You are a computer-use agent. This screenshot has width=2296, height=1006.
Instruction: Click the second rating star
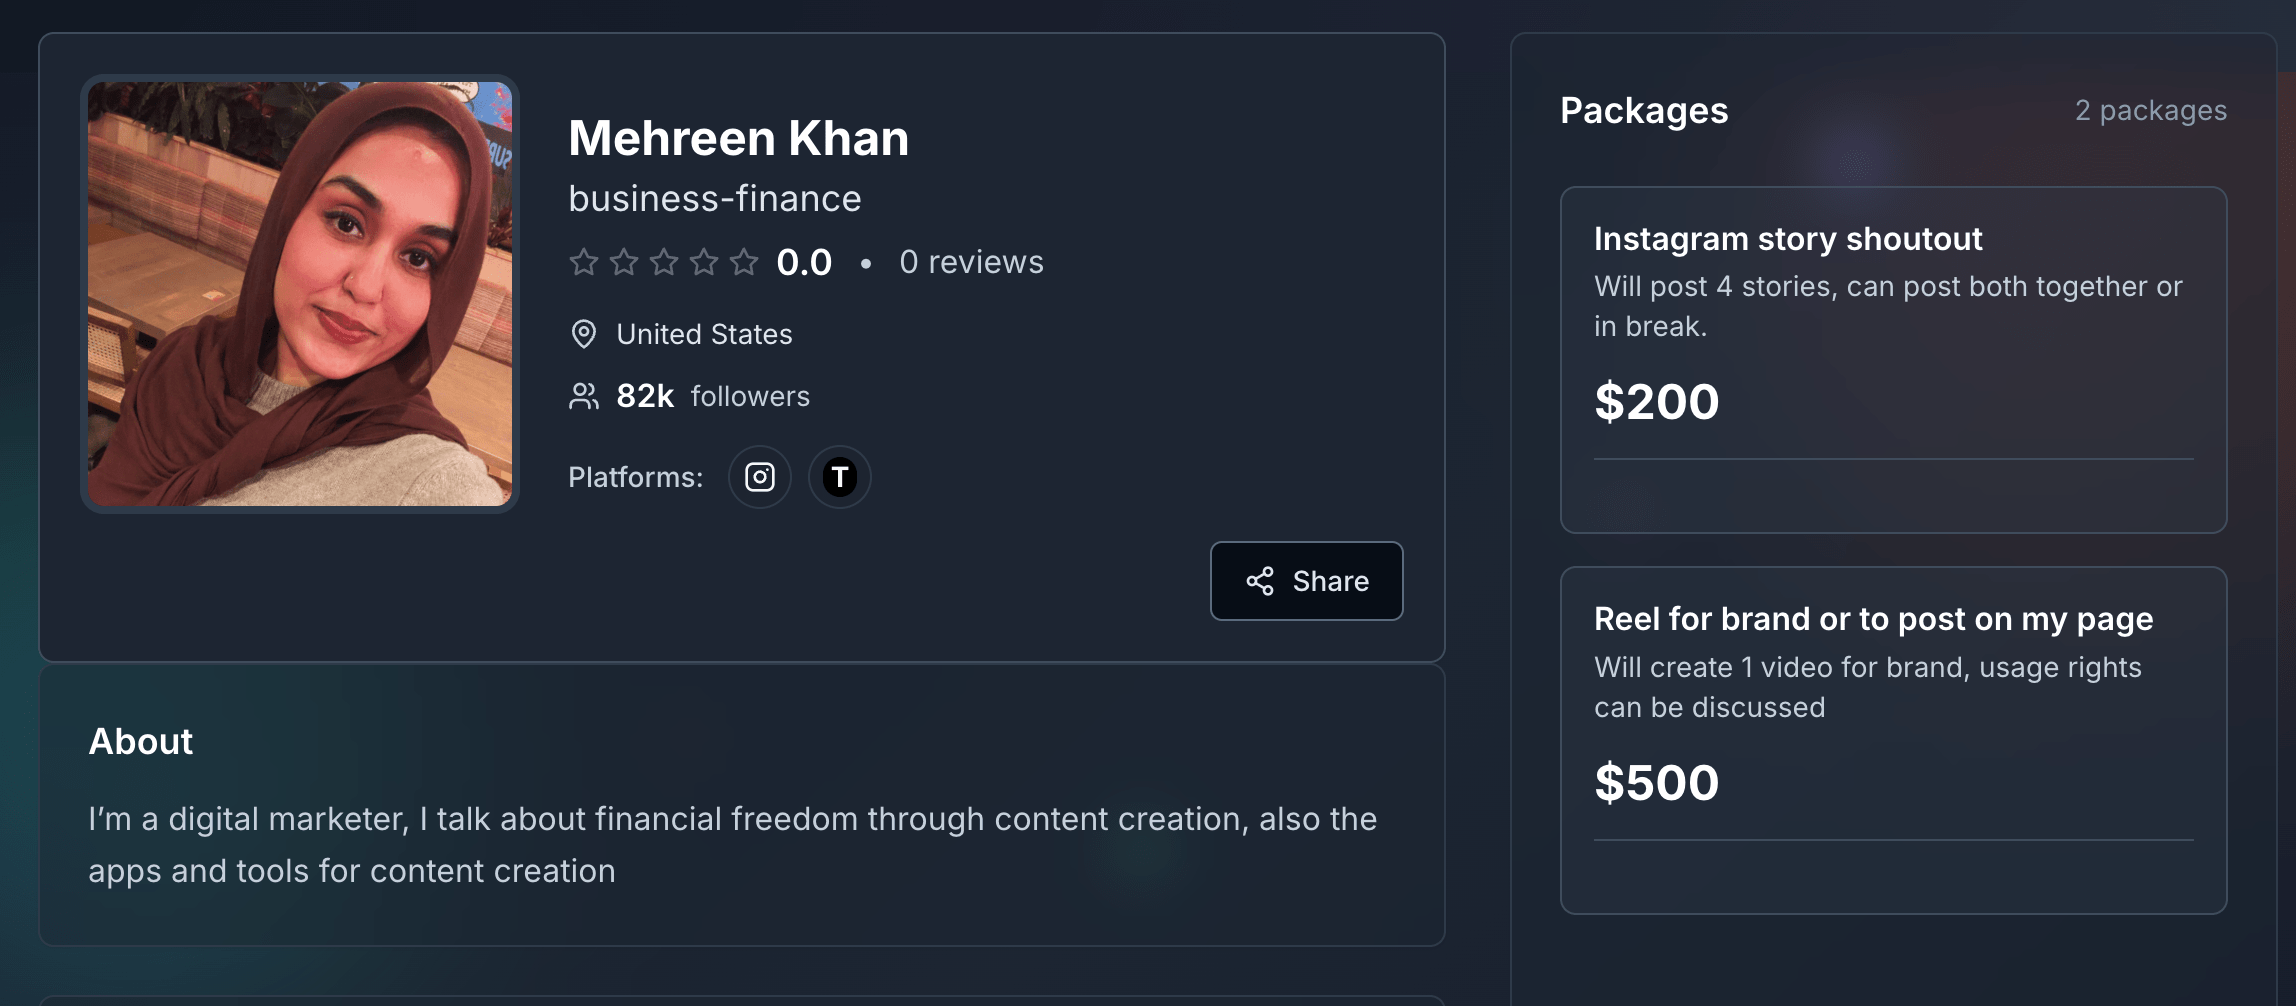coord(624,262)
